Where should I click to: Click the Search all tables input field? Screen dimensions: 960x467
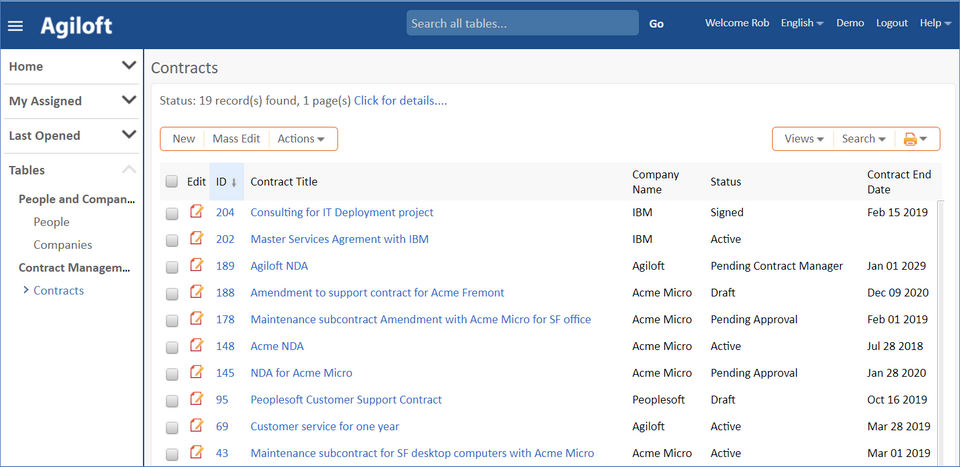pyautogui.click(x=522, y=23)
